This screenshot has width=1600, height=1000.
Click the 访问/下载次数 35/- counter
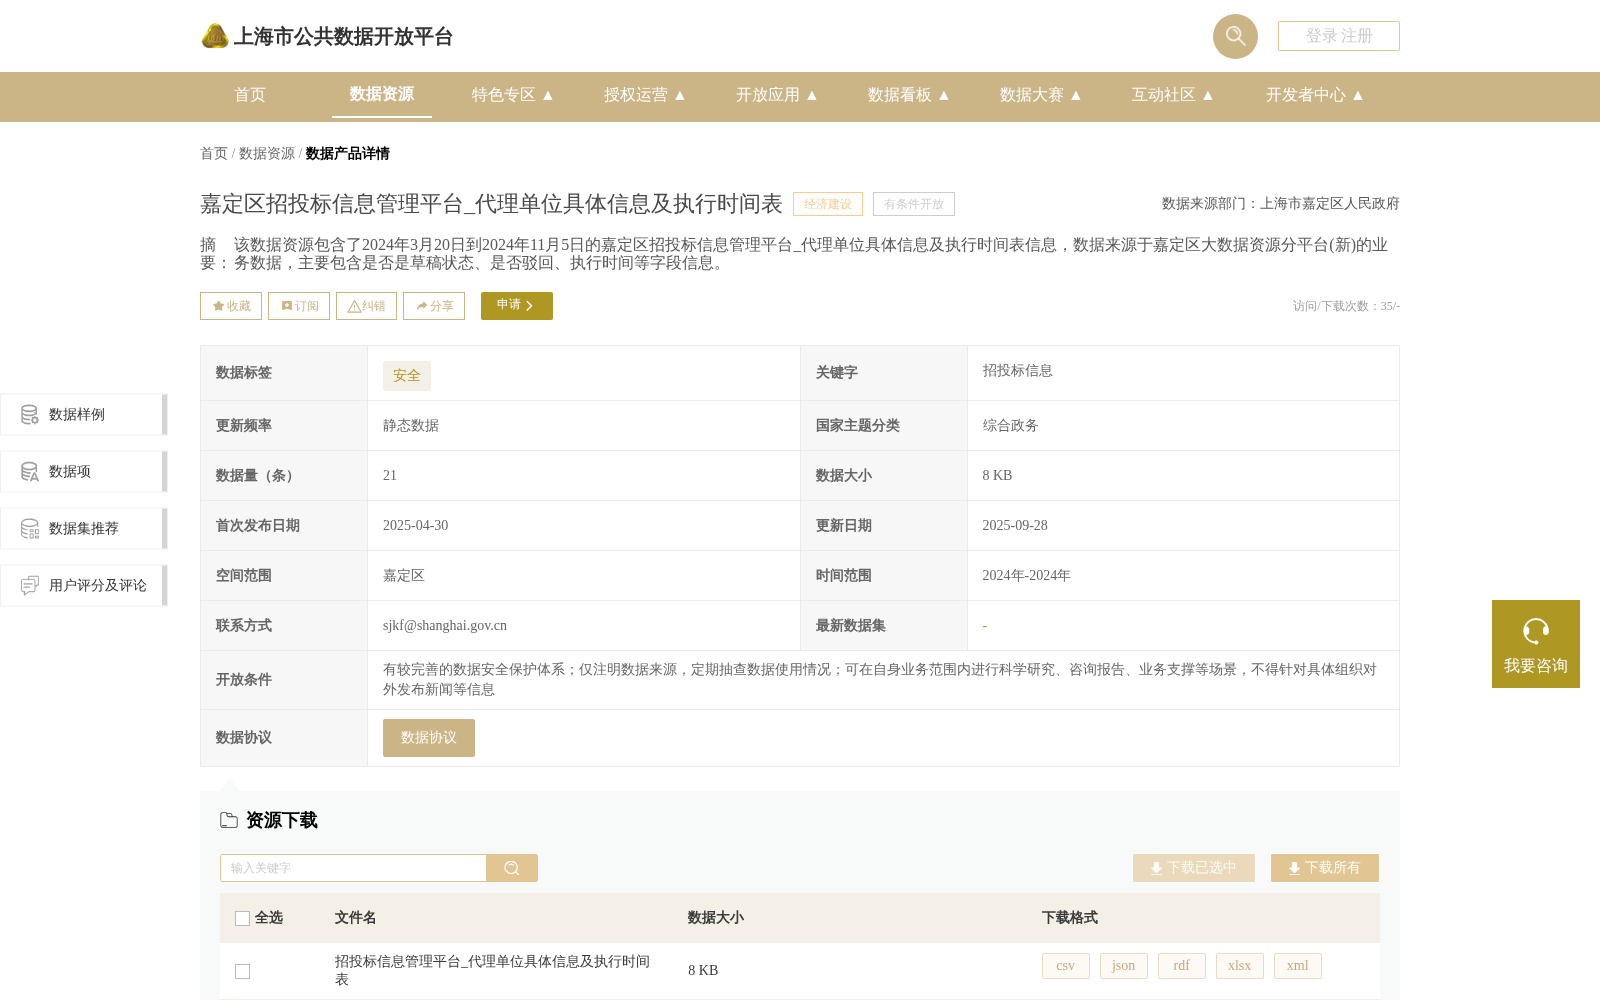pos(1346,306)
